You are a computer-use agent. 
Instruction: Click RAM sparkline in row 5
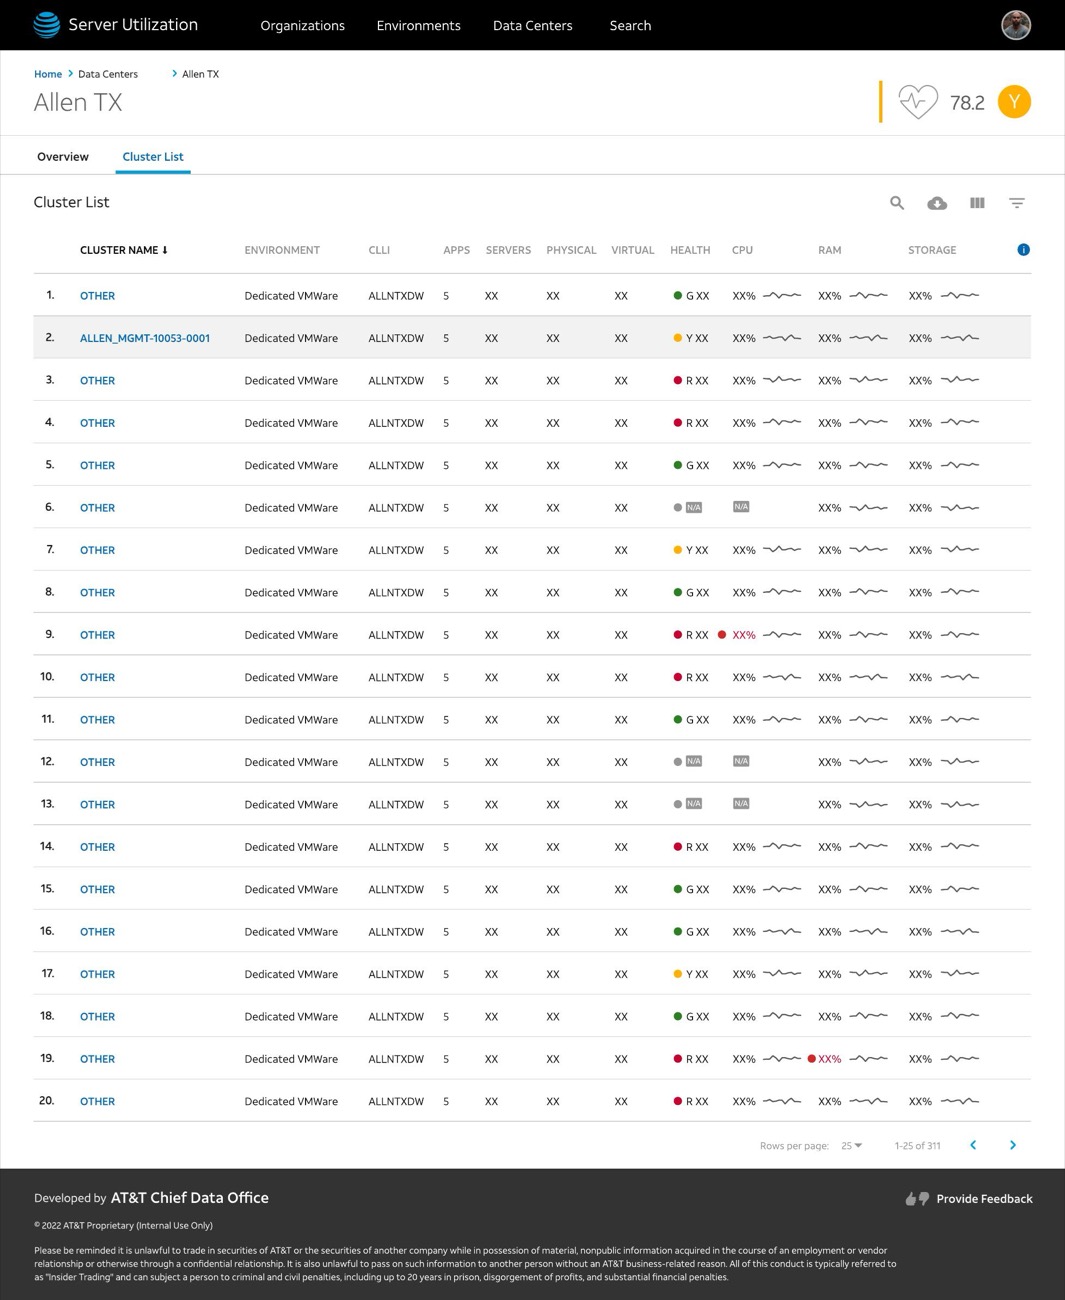[868, 465]
